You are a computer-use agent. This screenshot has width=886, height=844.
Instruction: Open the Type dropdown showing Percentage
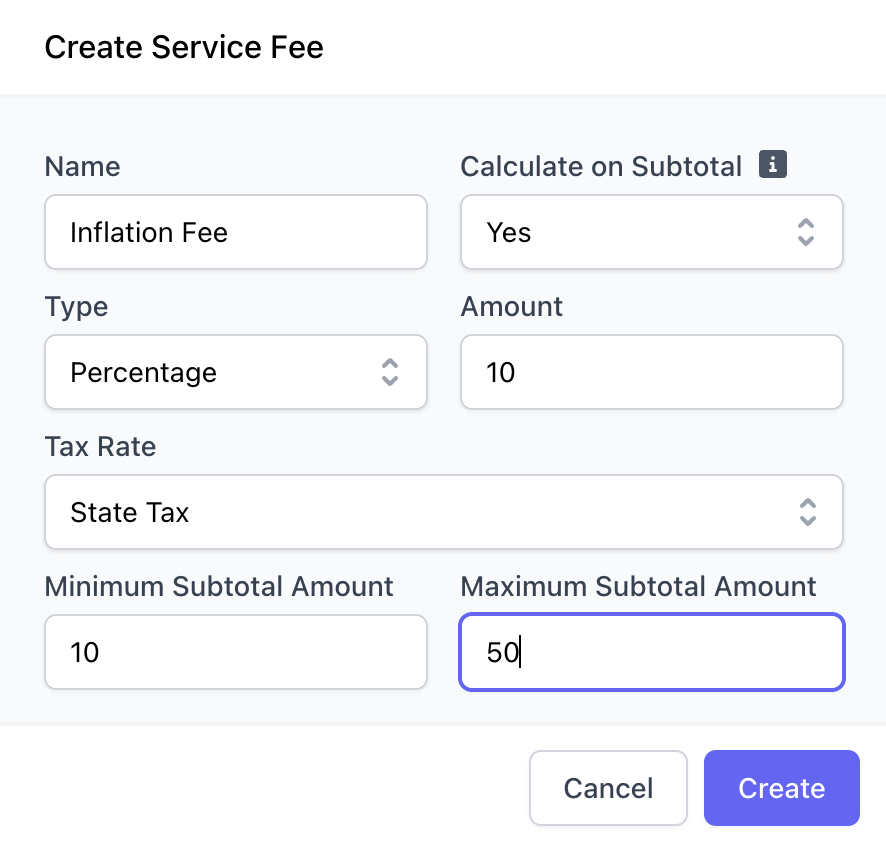(236, 372)
